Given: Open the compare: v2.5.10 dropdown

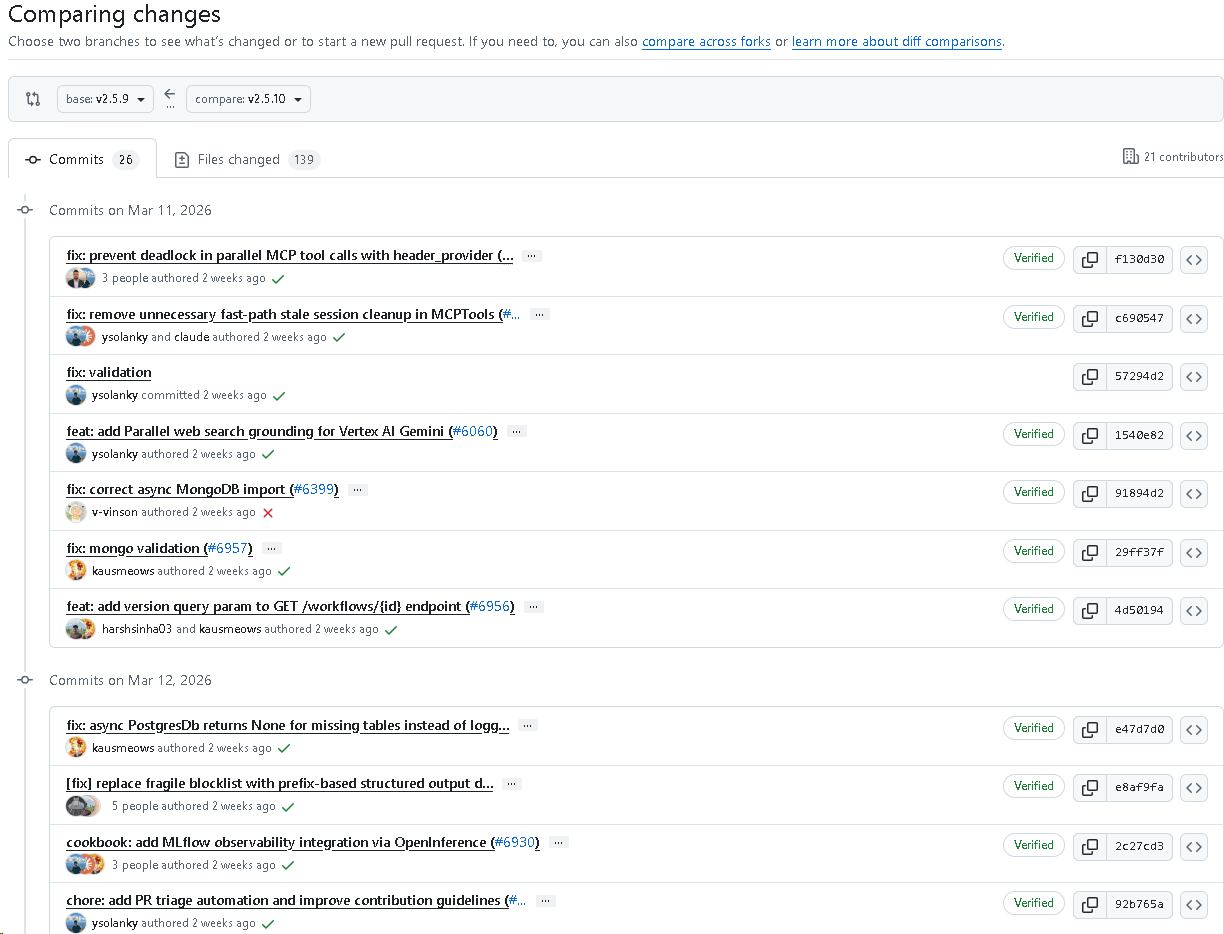Looking at the screenshot, I should pos(248,99).
